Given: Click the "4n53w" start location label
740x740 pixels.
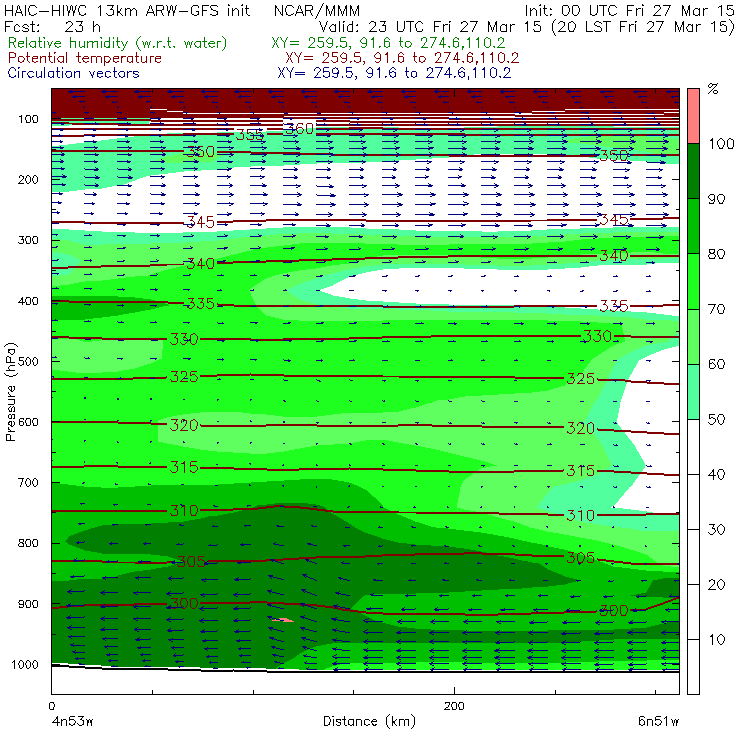Looking at the screenshot, I should pyautogui.click(x=72, y=721).
